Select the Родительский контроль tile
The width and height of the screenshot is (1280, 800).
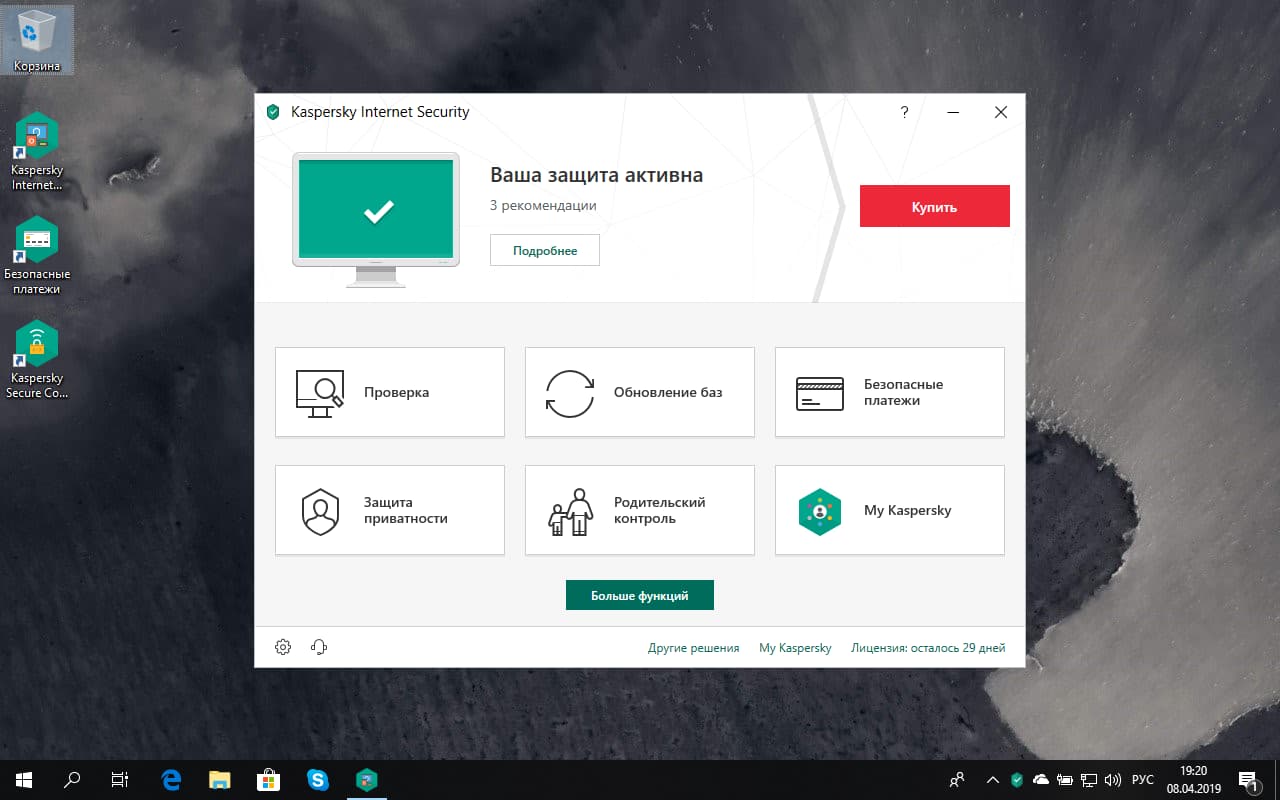[640, 510]
